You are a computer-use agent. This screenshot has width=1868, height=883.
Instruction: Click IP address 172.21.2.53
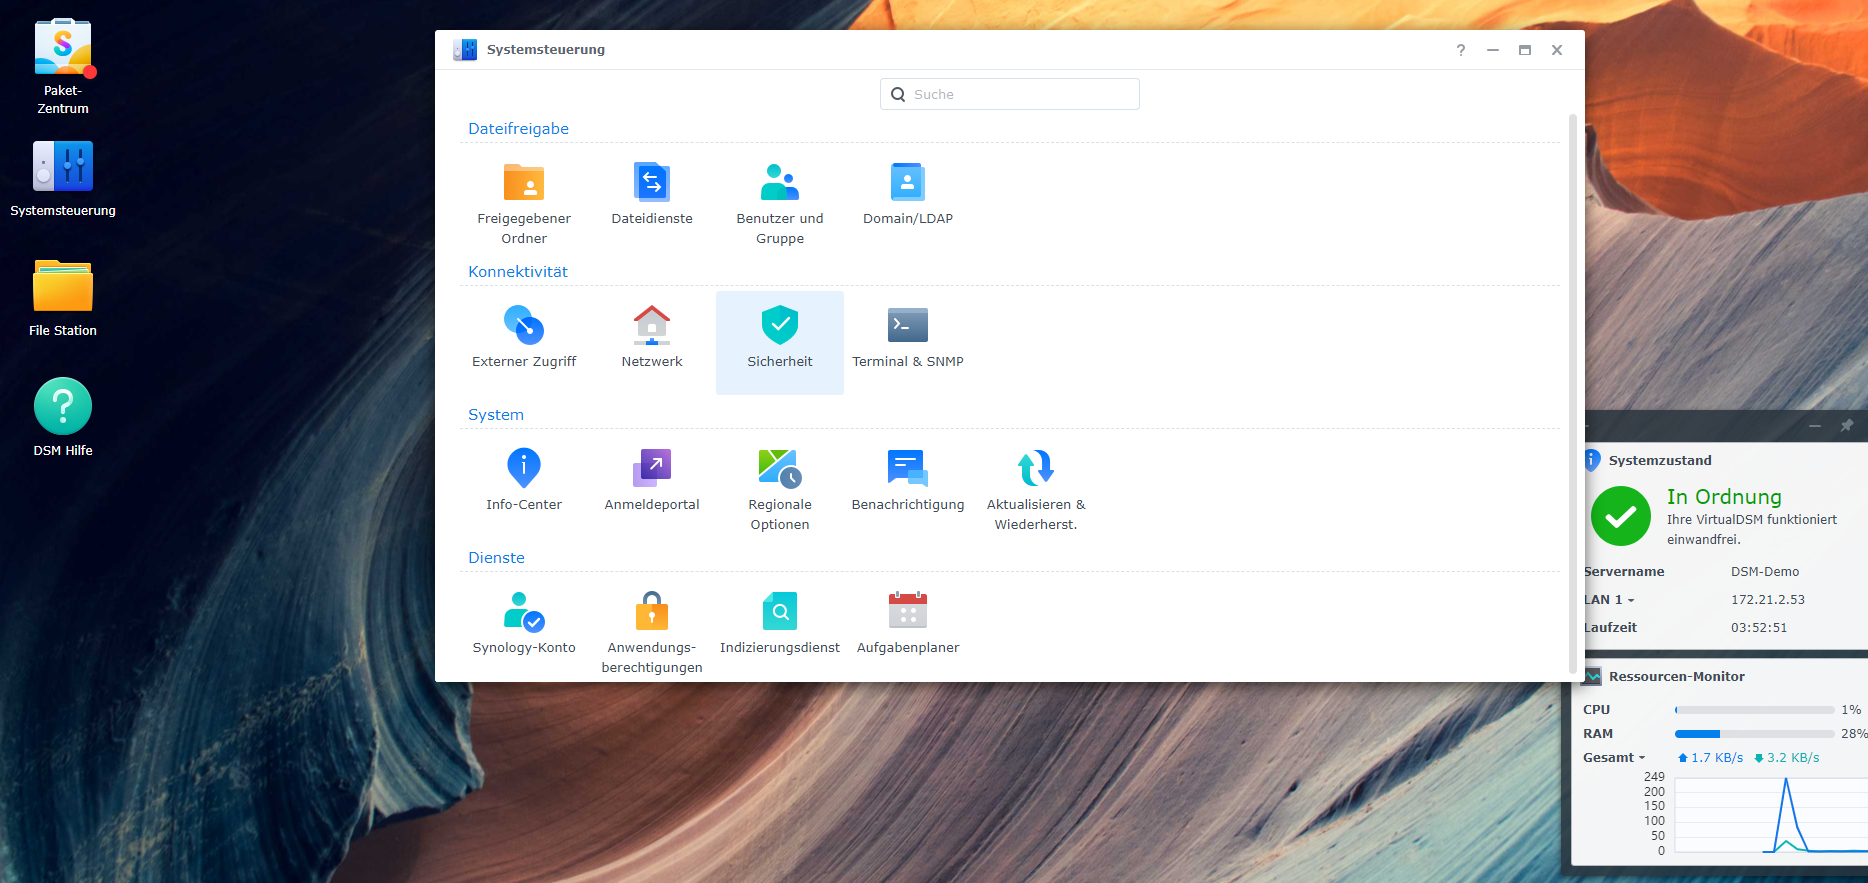(x=1768, y=600)
